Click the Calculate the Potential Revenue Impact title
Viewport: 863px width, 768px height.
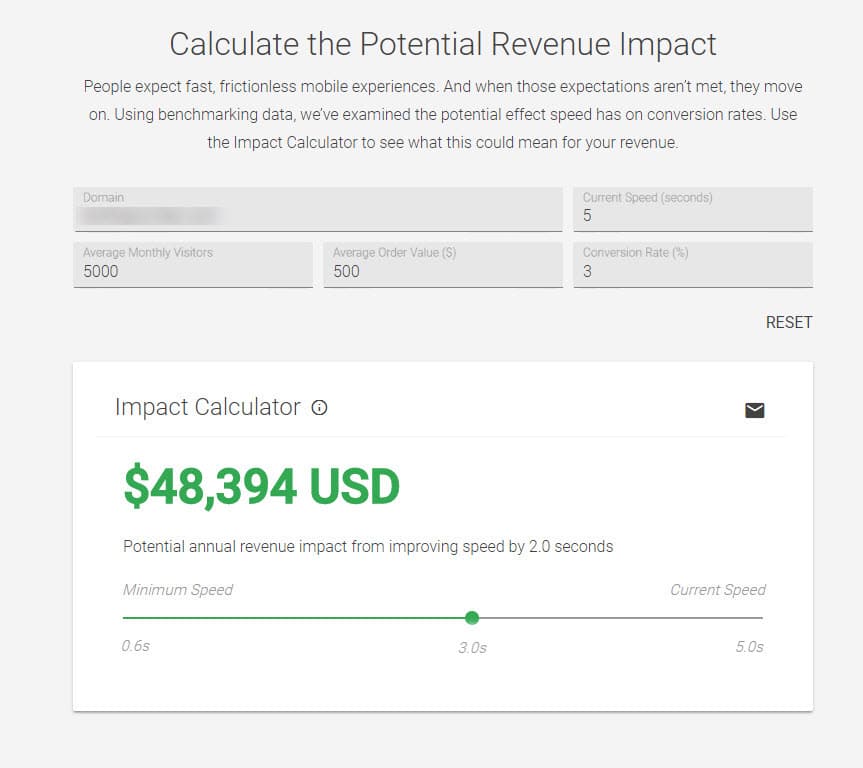(443, 44)
